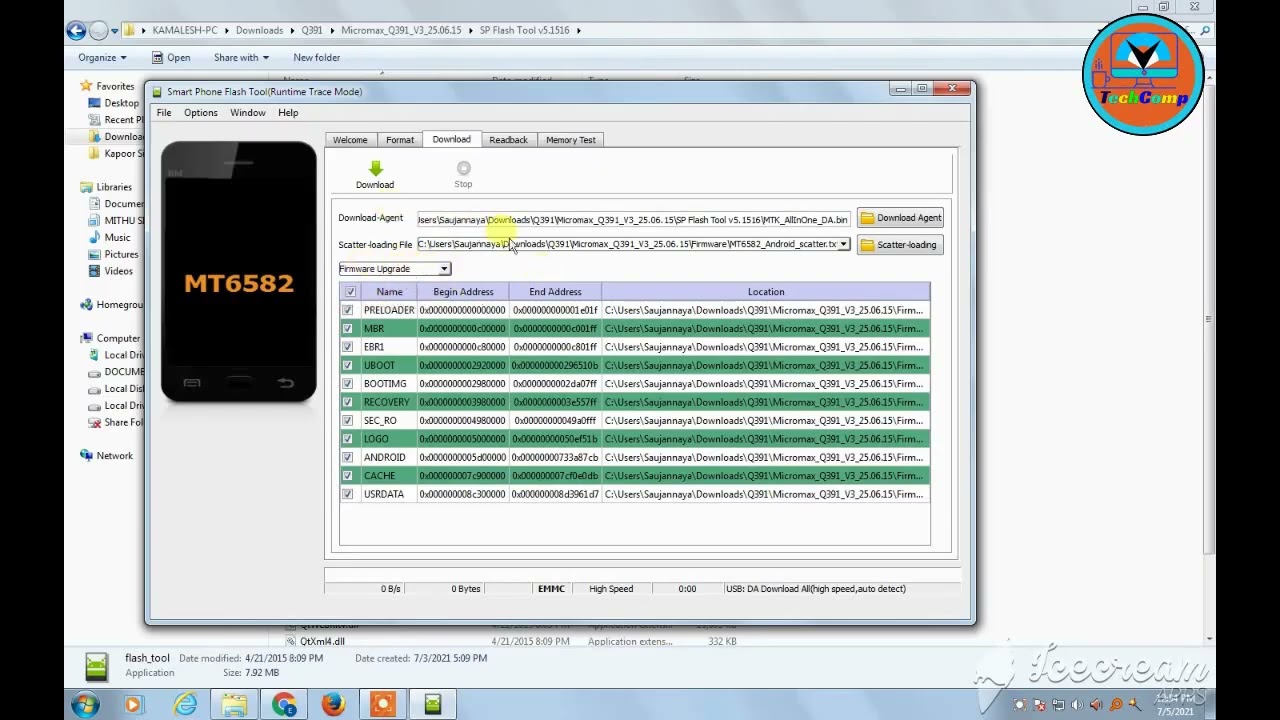1280x720 pixels.
Task: Open File Explorer from taskbar
Action: (x=235, y=705)
